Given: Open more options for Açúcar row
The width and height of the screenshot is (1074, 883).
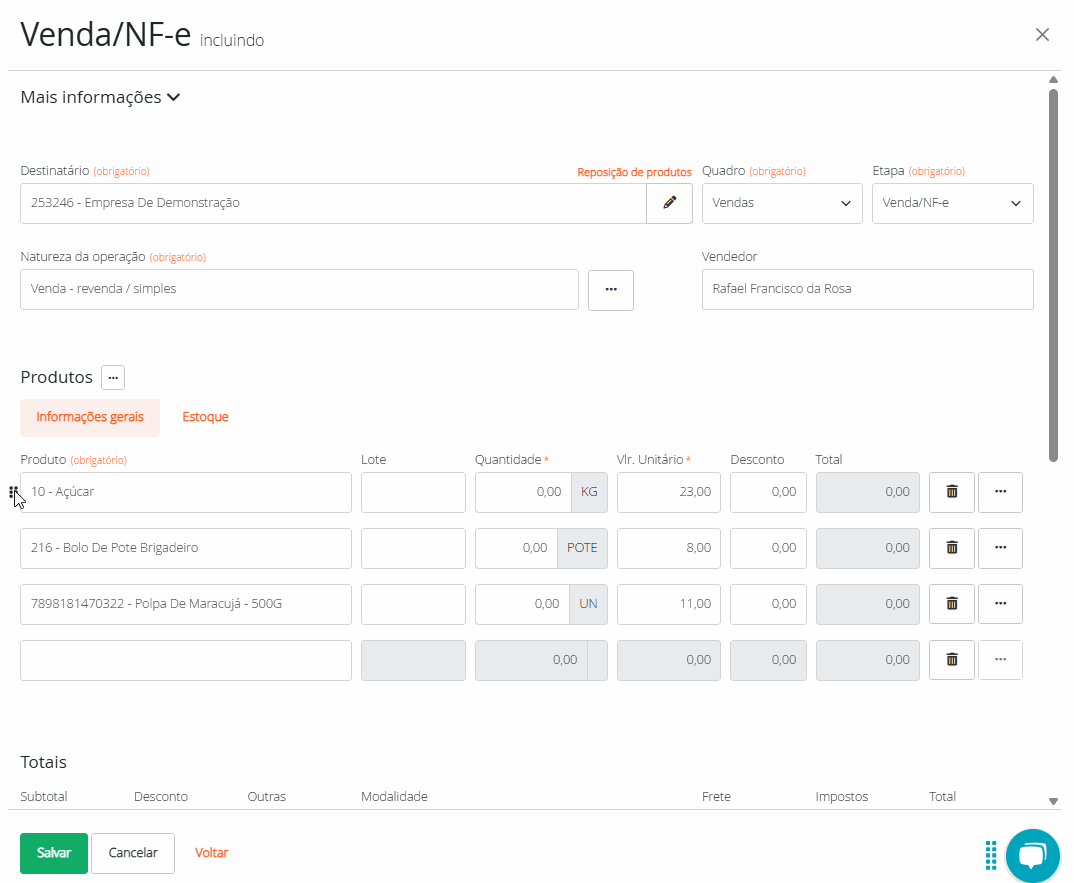Looking at the screenshot, I should (1000, 492).
